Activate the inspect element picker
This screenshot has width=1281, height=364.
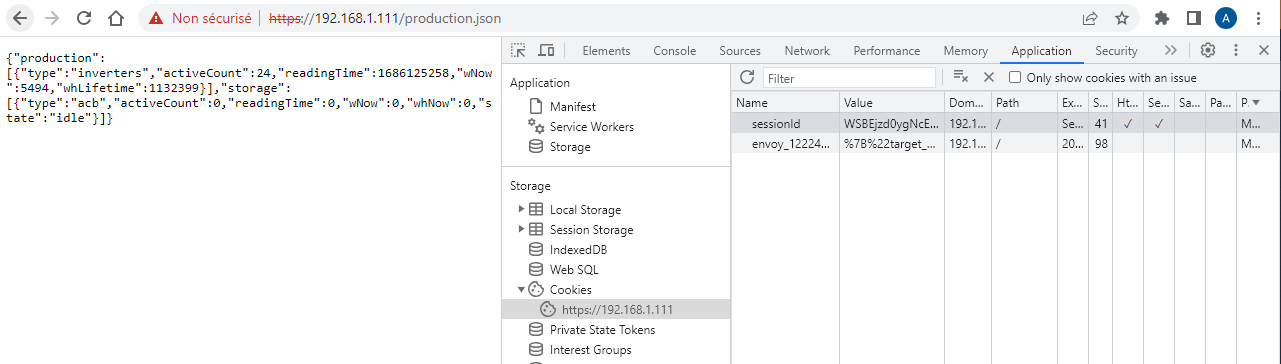(x=518, y=50)
